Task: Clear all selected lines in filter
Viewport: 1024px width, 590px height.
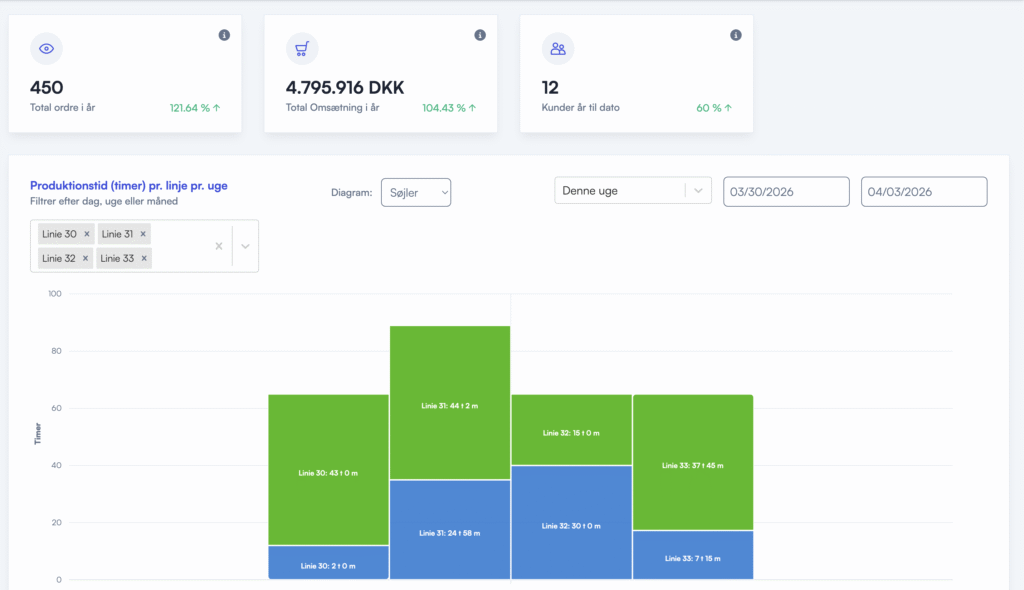Action: (x=219, y=246)
